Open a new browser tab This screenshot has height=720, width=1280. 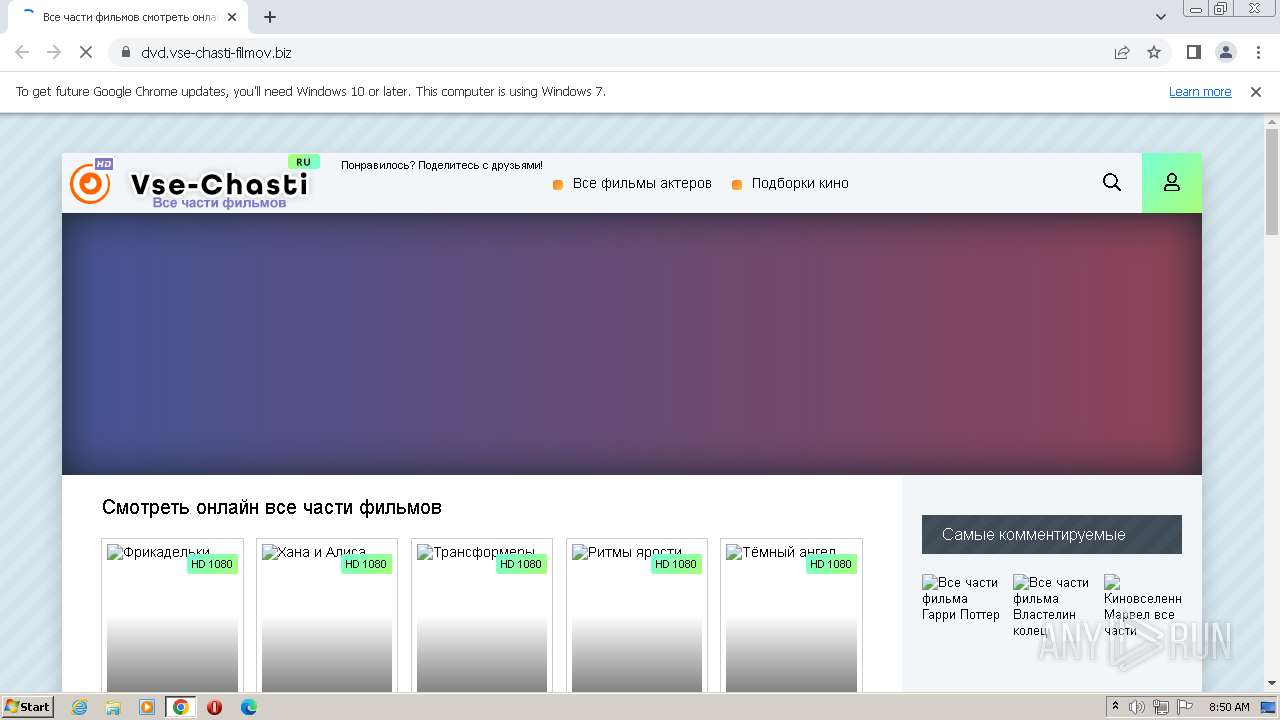coord(270,17)
